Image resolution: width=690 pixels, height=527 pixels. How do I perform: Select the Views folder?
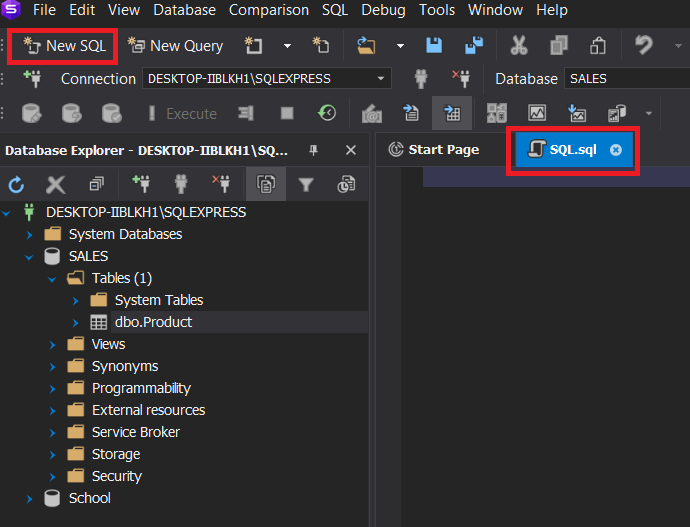click(x=108, y=344)
